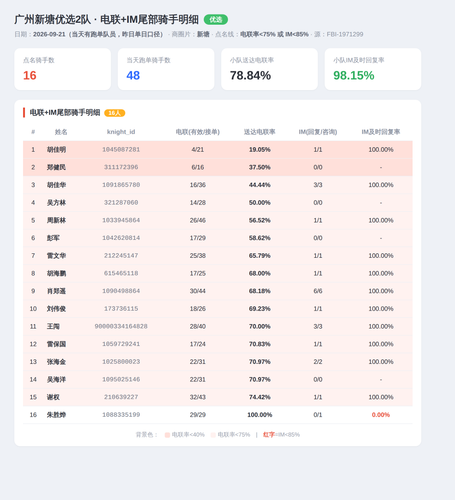
Task: Click the 16/36 电联 cell
Action: click(x=198, y=185)
